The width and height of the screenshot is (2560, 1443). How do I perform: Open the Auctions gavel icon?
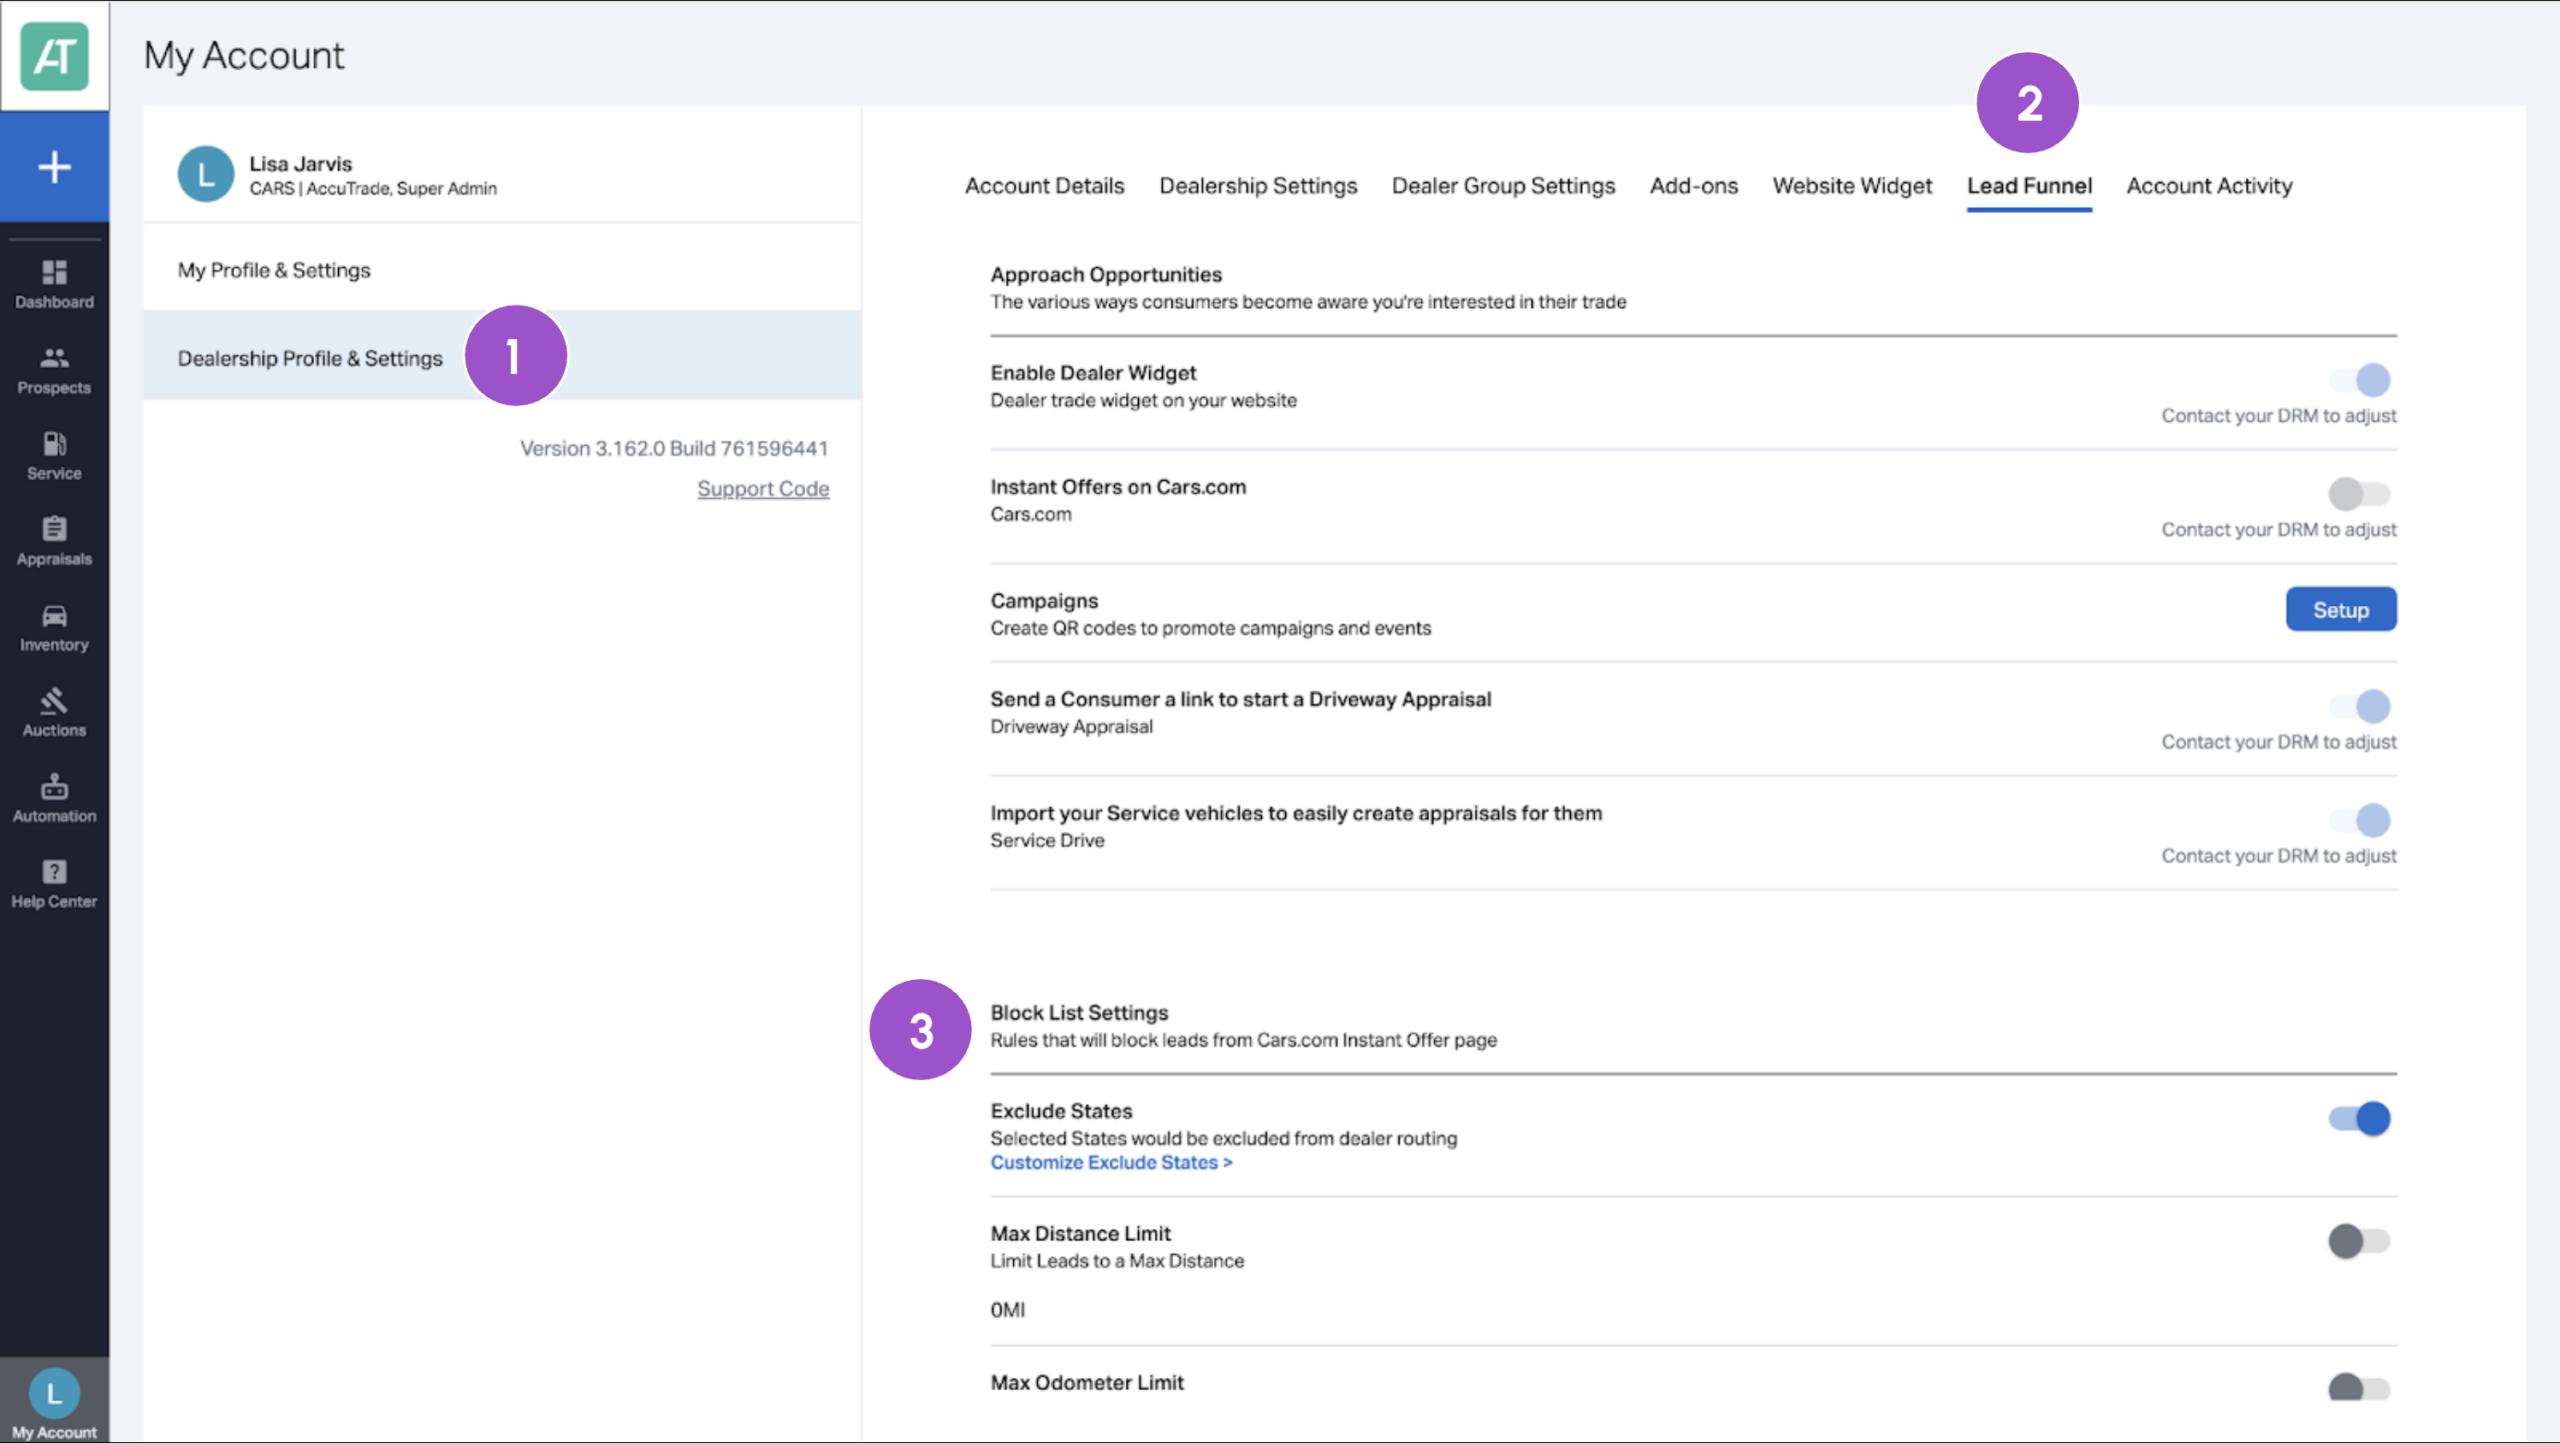54,713
